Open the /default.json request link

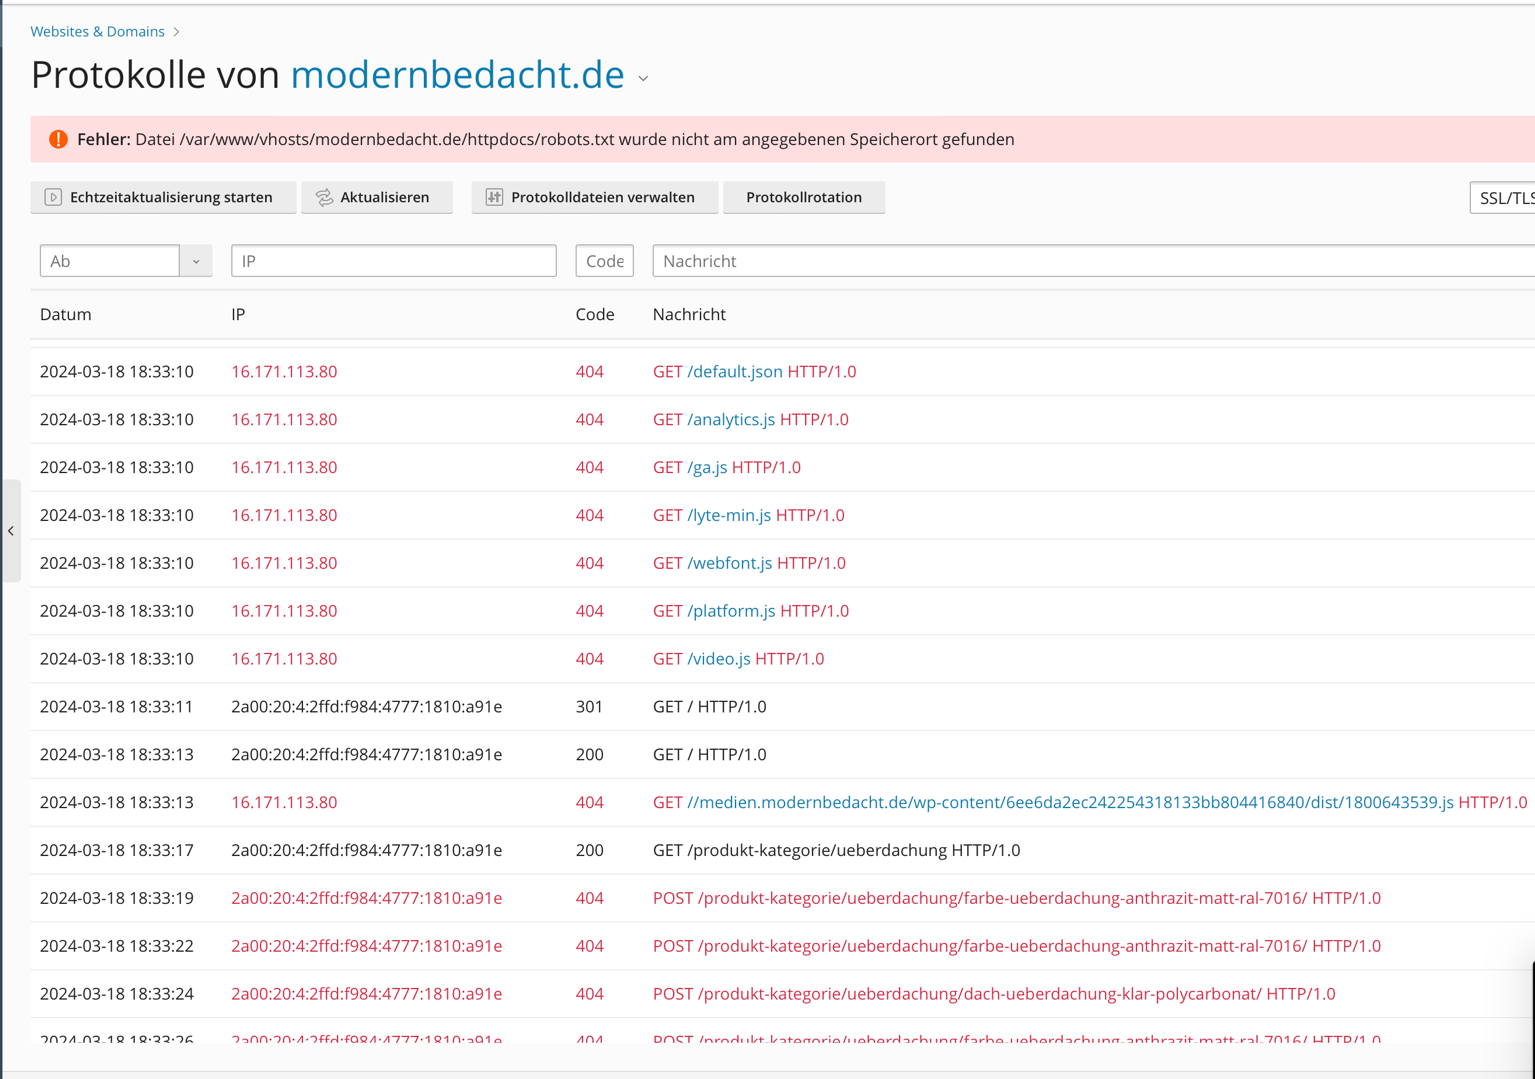pyautogui.click(x=735, y=371)
